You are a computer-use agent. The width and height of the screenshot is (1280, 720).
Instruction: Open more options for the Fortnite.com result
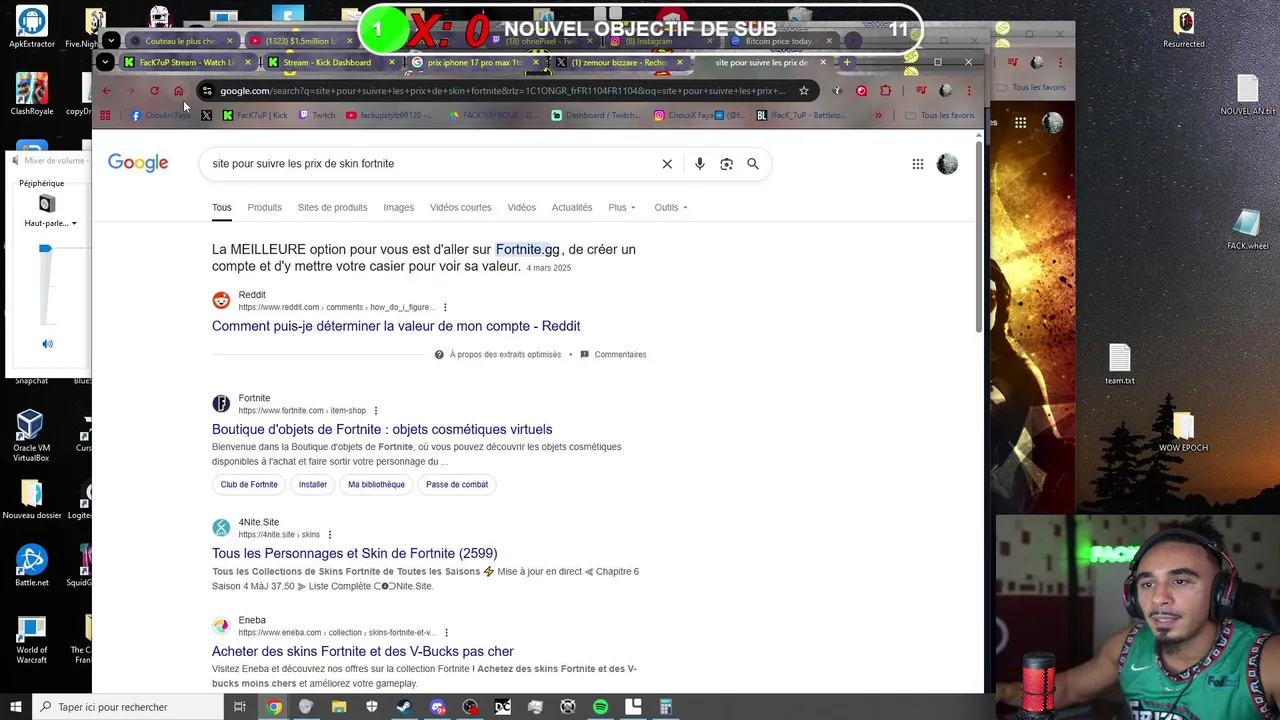[376, 411]
